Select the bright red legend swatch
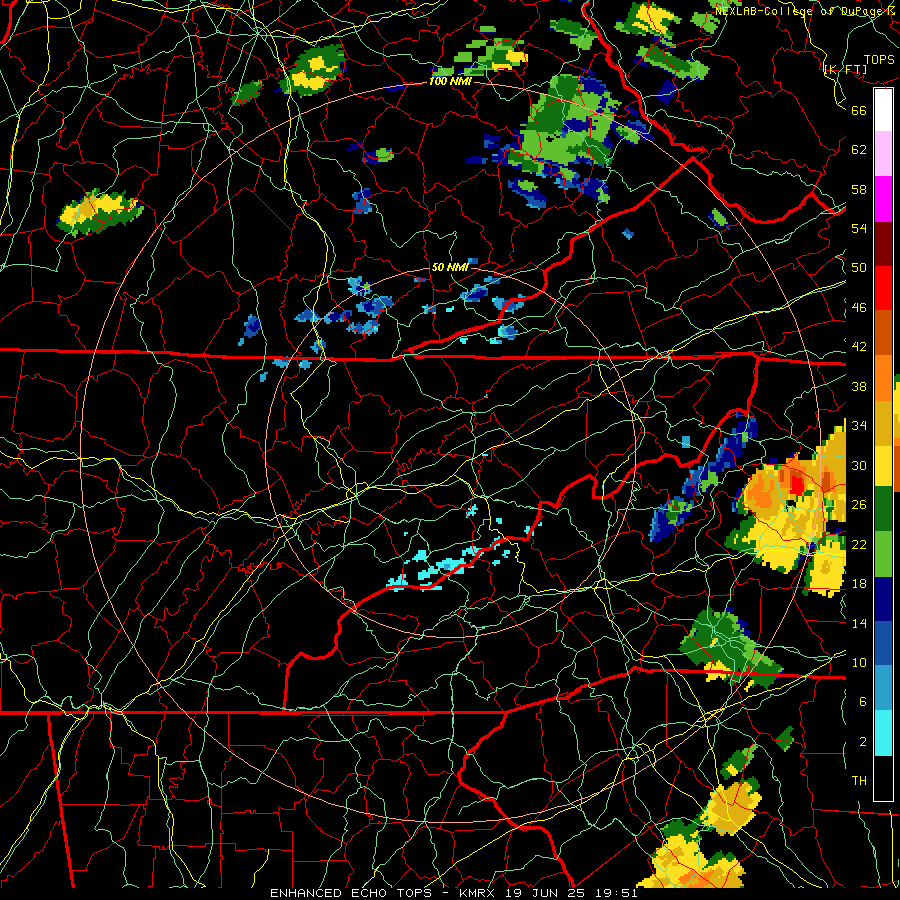Viewport: 900px width, 900px height. (883, 288)
